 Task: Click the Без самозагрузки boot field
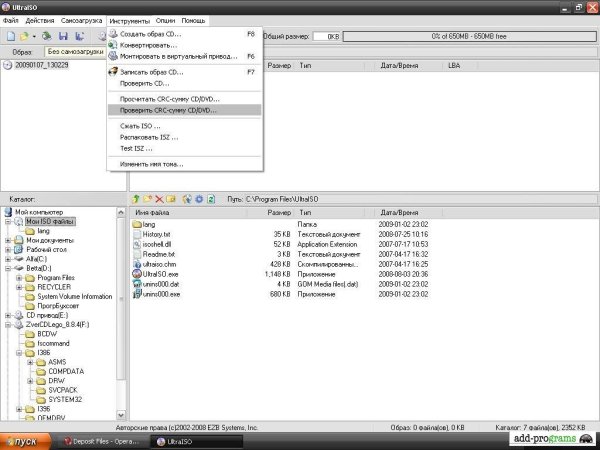click(x=75, y=52)
